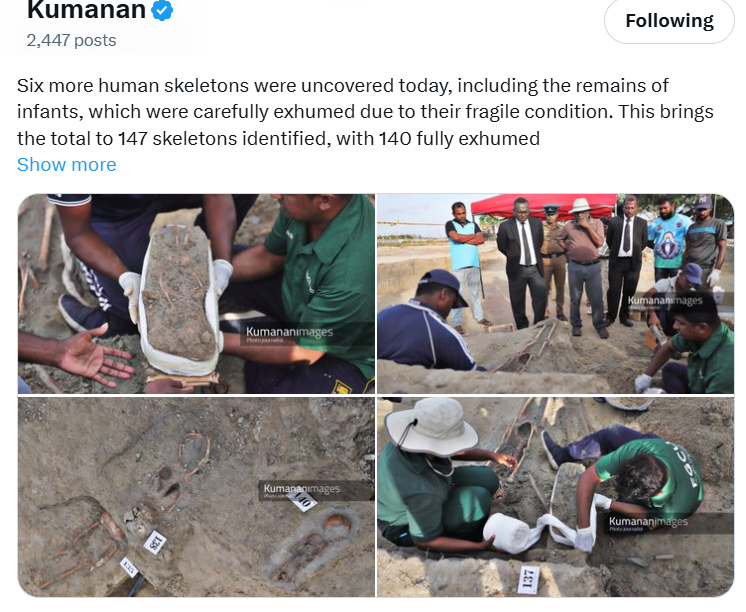Click the 137 marker tag in the photo
The width and height of the screenshot is (746, 612).
tap(529, 579)
